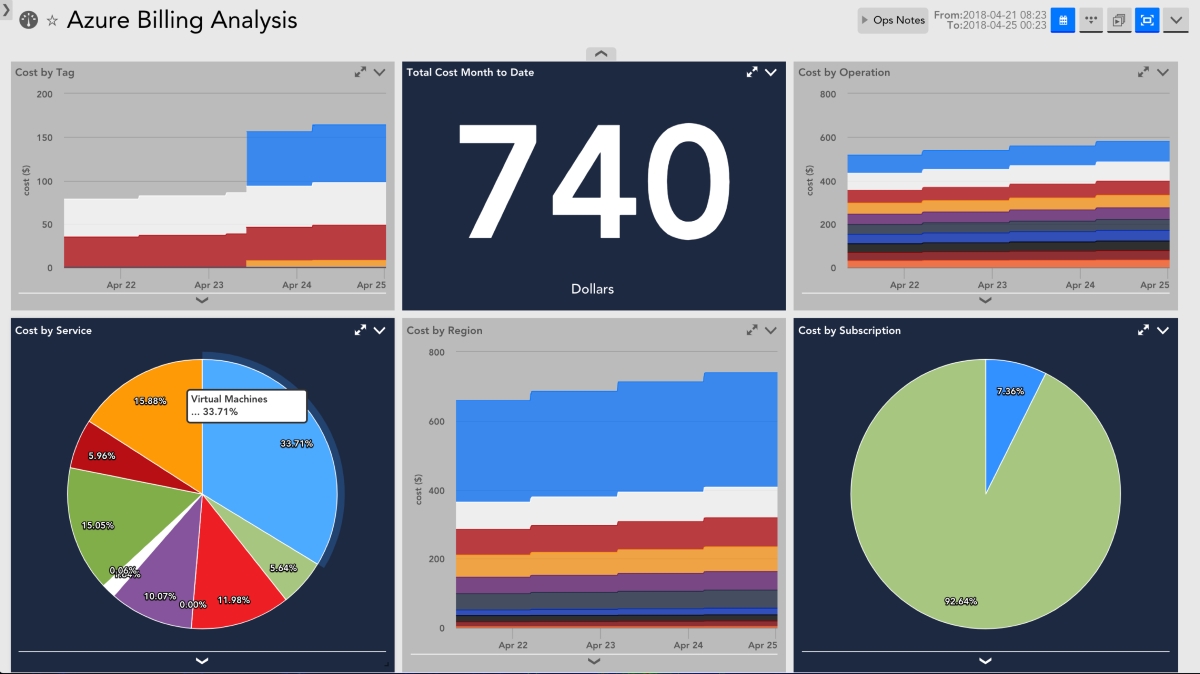Click the three-dots token dropdown icon
The height and width of the screenshot is (674, 1200).
pyautogui.click(x=1091, y=20)
